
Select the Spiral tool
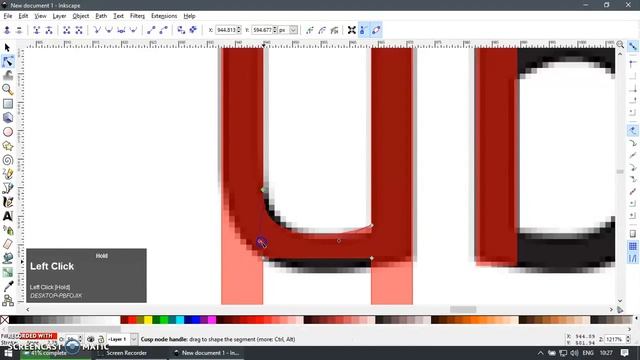pos(7,160)
